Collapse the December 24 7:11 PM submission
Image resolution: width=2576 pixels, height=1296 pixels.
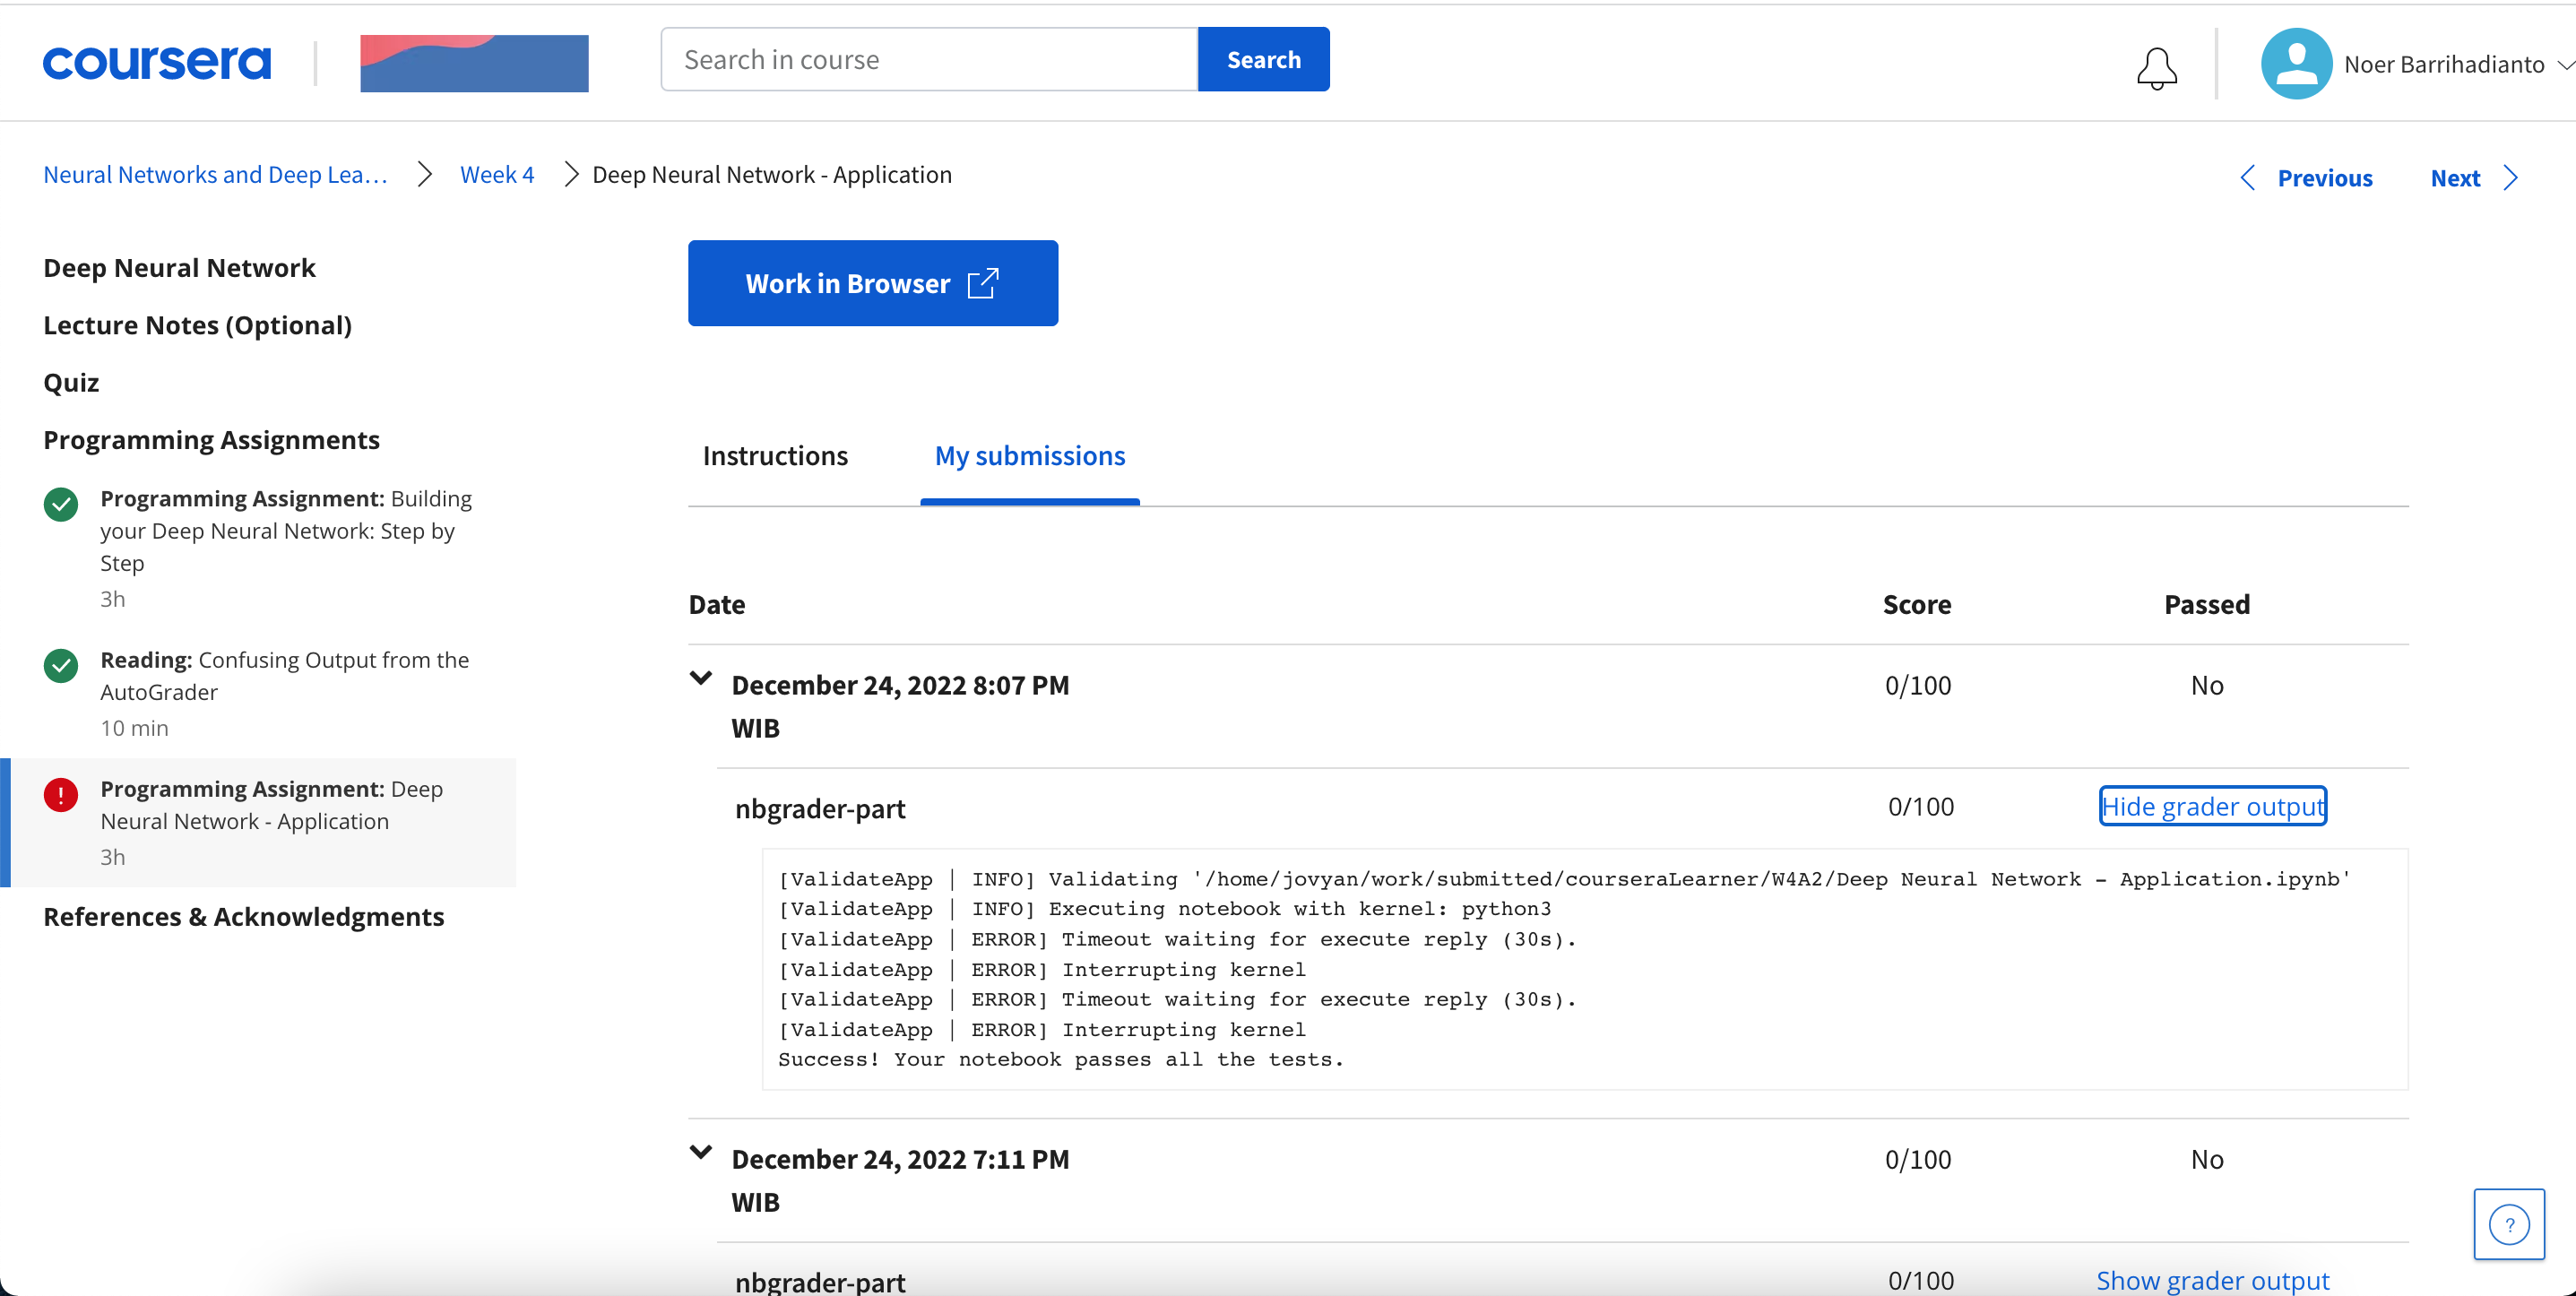(x=701, y=1152)
